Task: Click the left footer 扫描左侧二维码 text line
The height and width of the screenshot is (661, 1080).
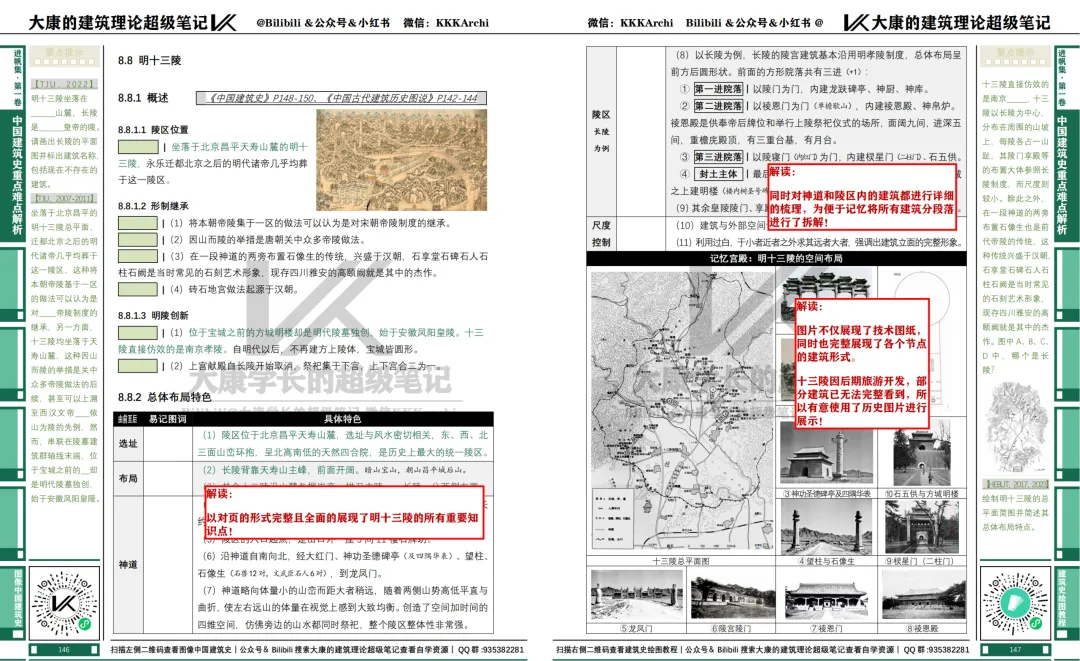Action: (318, 649)
